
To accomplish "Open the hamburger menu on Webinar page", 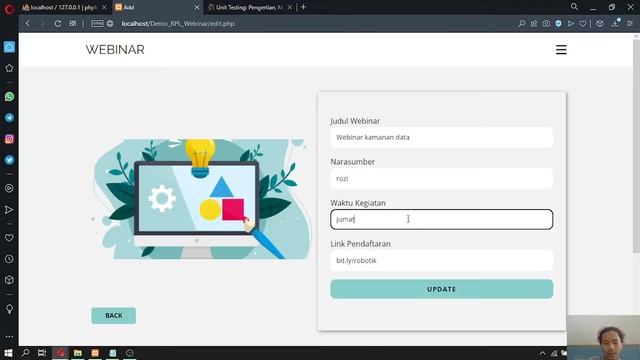I will tap(561, 50).
